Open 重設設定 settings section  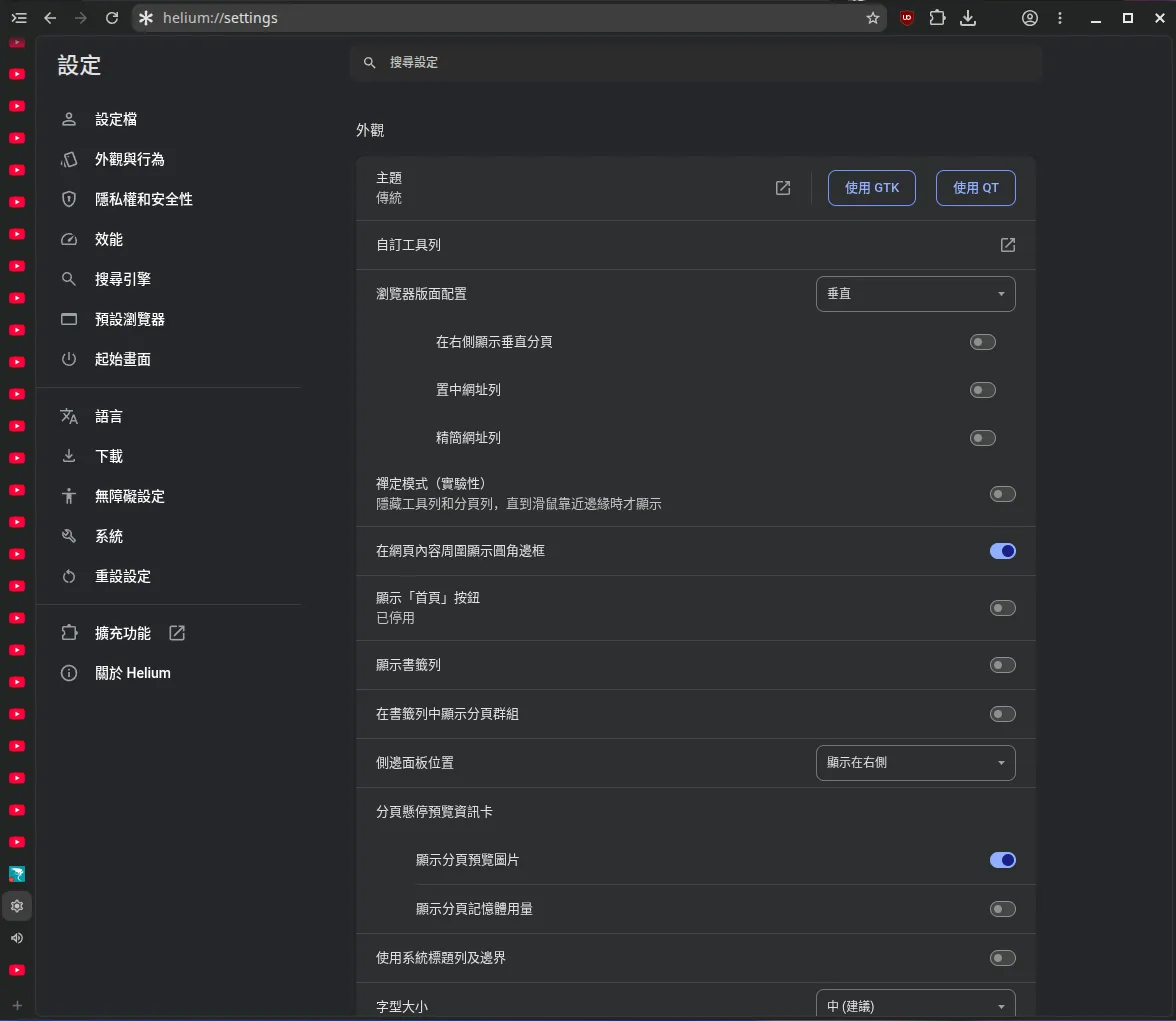click(x=122, y=576)
